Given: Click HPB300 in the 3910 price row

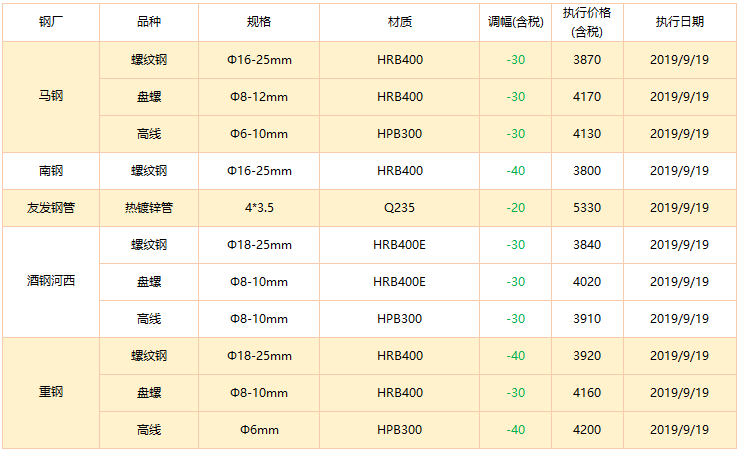Looking at the screenshot, I should 399,319.
